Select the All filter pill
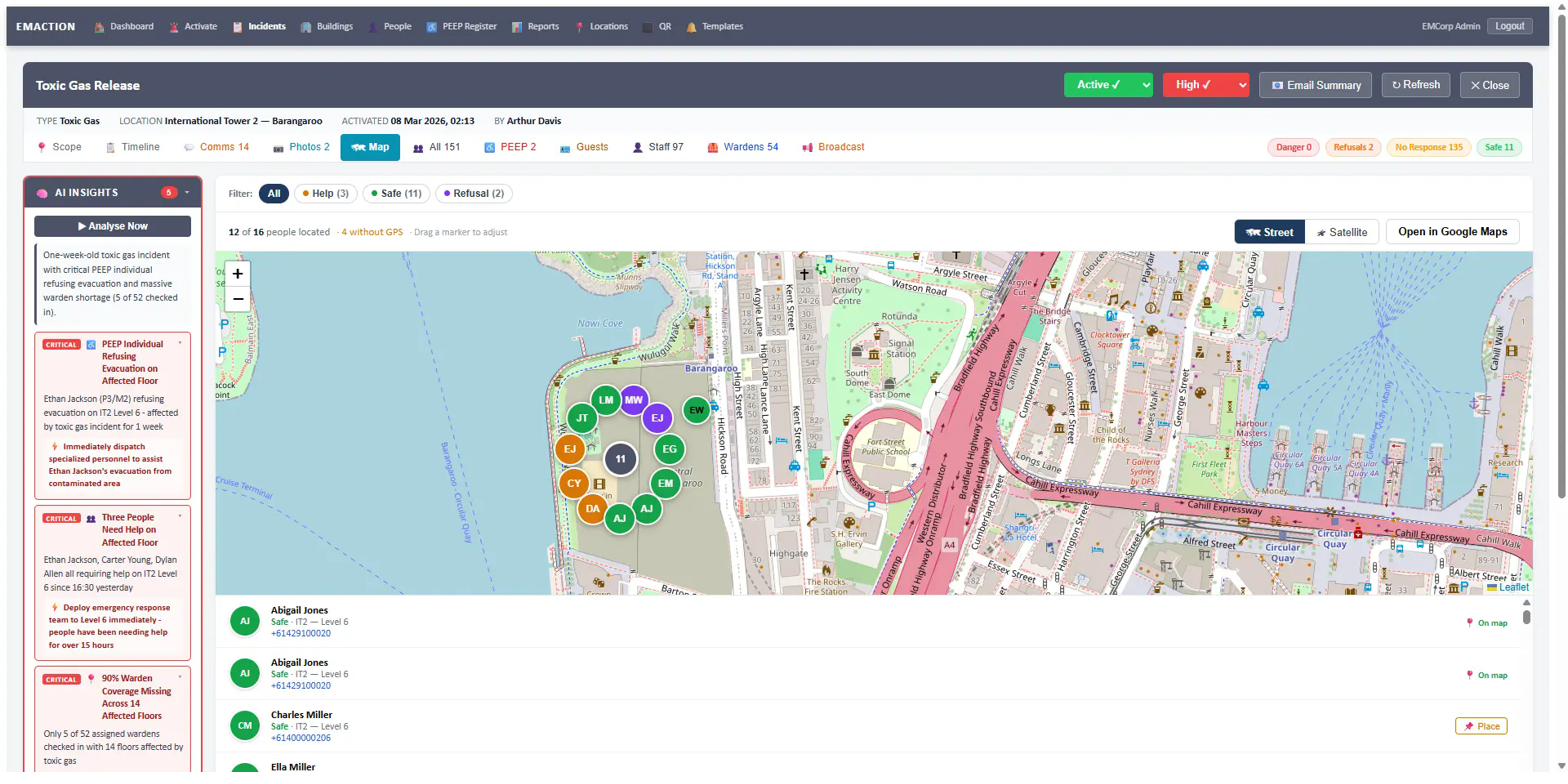The height and width of the screenshot is (784, 1568). click(x=274, y=193)
